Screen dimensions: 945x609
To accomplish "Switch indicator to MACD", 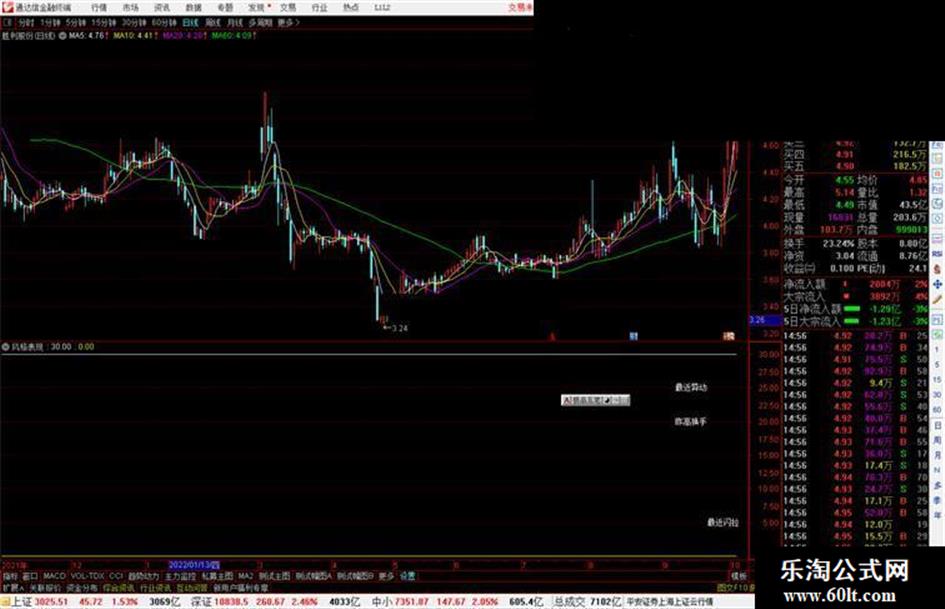I will click(x=54, y=576).
